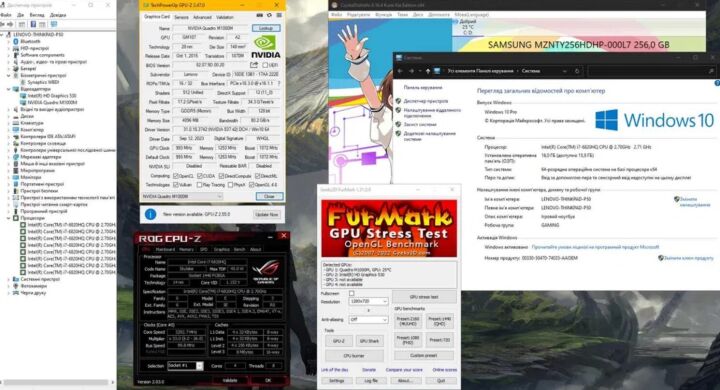
Task: Click the FurMark banner image
Action: [389, 228]
